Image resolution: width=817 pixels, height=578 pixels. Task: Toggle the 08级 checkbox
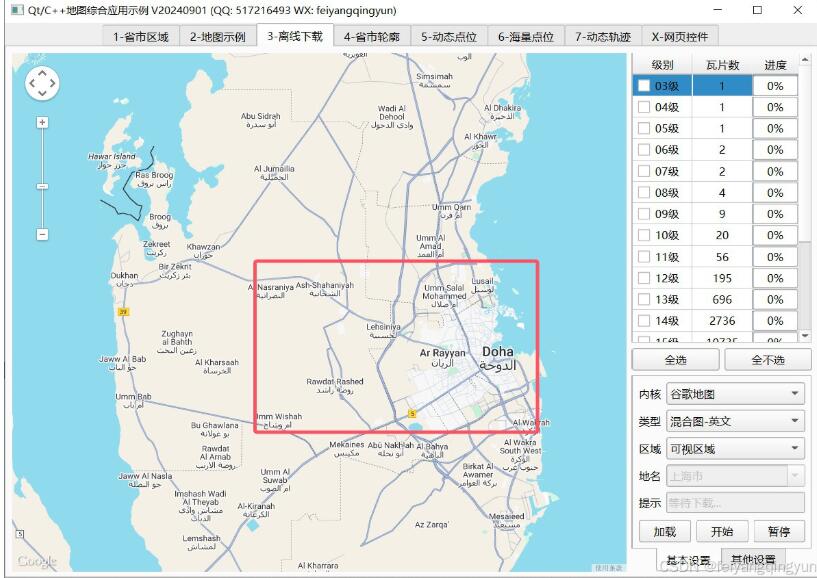click(645, 192)
